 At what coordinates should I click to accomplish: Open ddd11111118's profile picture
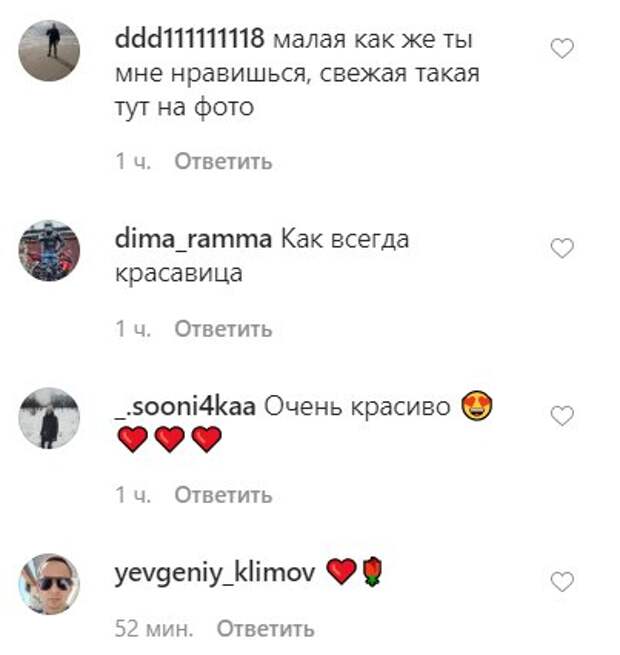(x=49, y=50)
